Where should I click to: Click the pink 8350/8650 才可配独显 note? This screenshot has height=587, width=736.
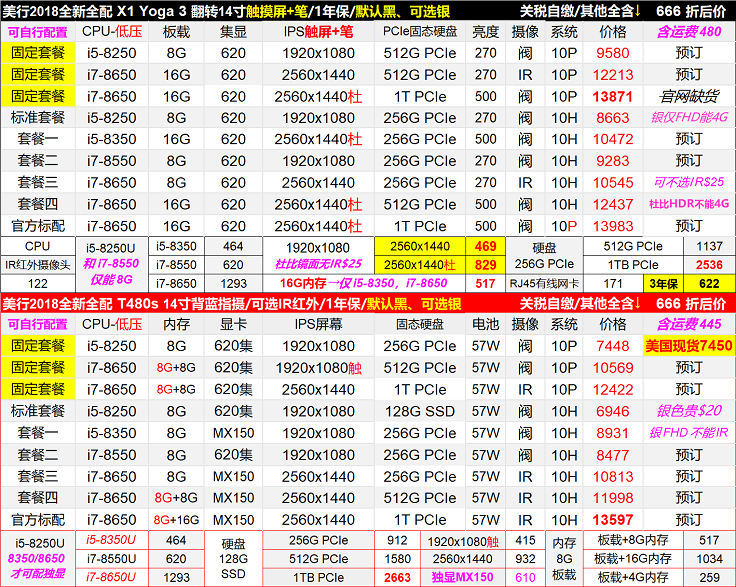click(38, 566)
